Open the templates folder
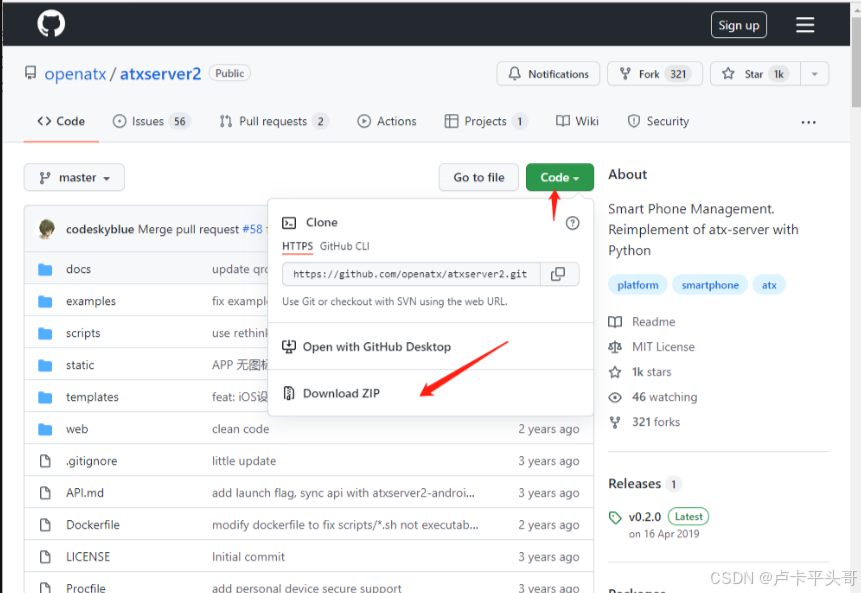This screenshot has width=861, height=593. [92, 397]
